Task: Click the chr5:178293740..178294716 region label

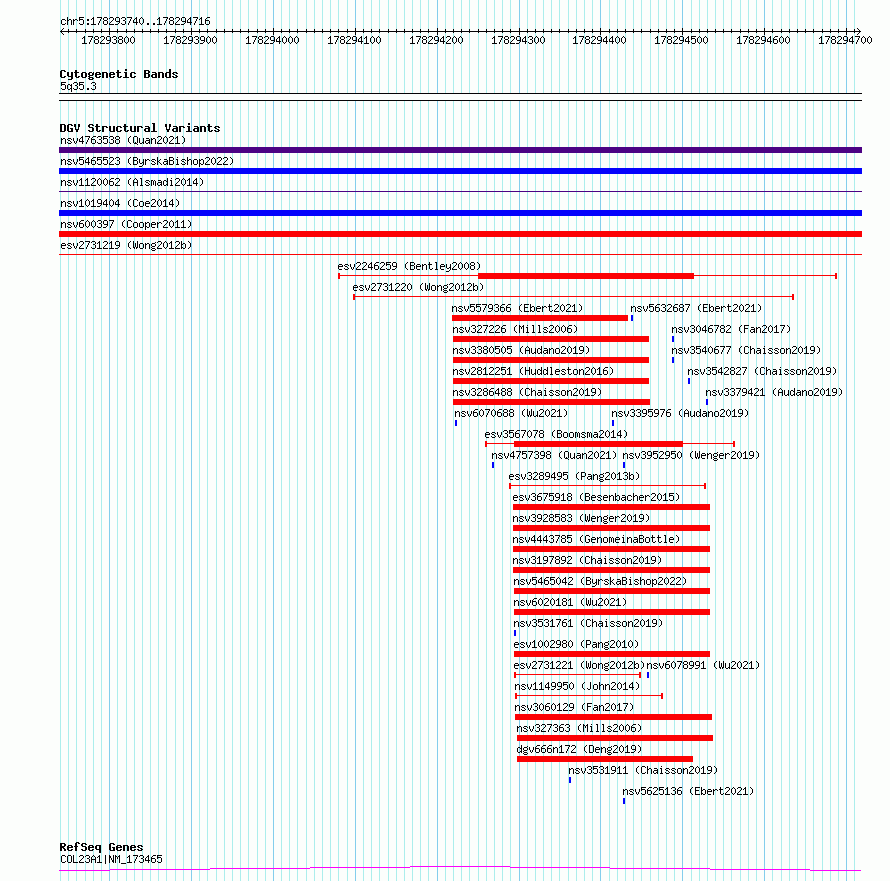Action: point(135,22)
